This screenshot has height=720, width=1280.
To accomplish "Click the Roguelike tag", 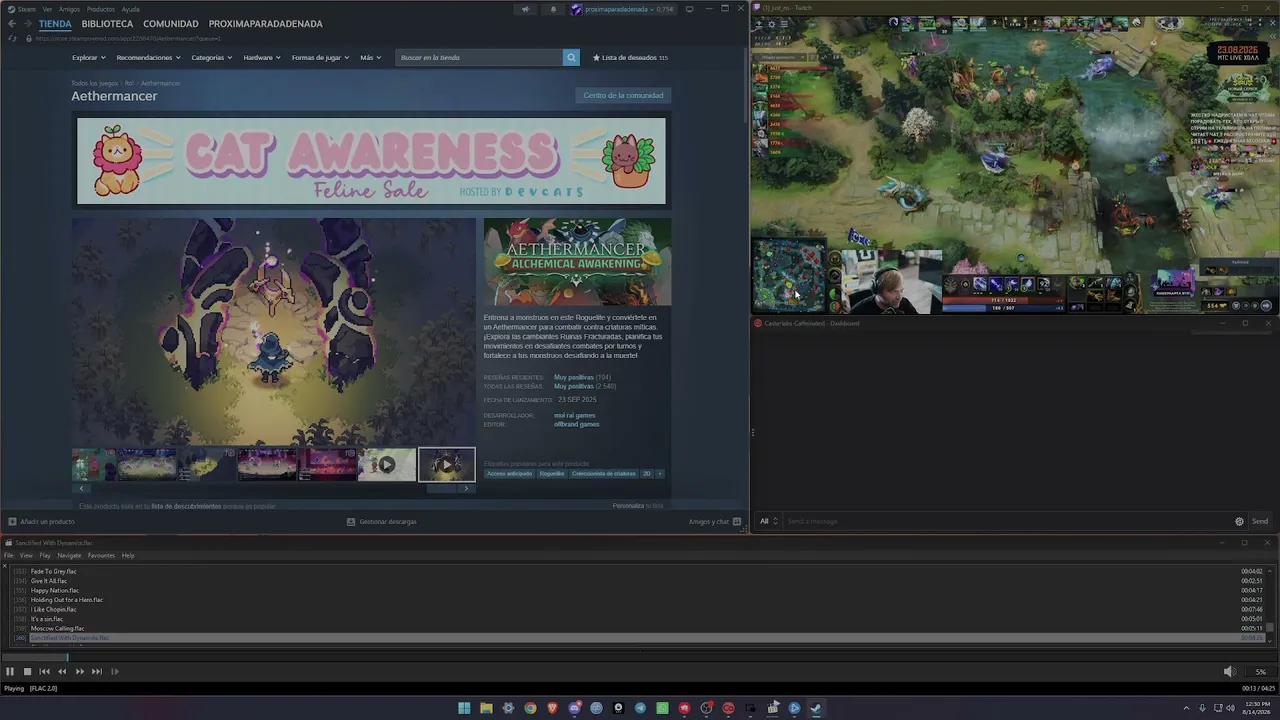I will (x=552, y=473).
